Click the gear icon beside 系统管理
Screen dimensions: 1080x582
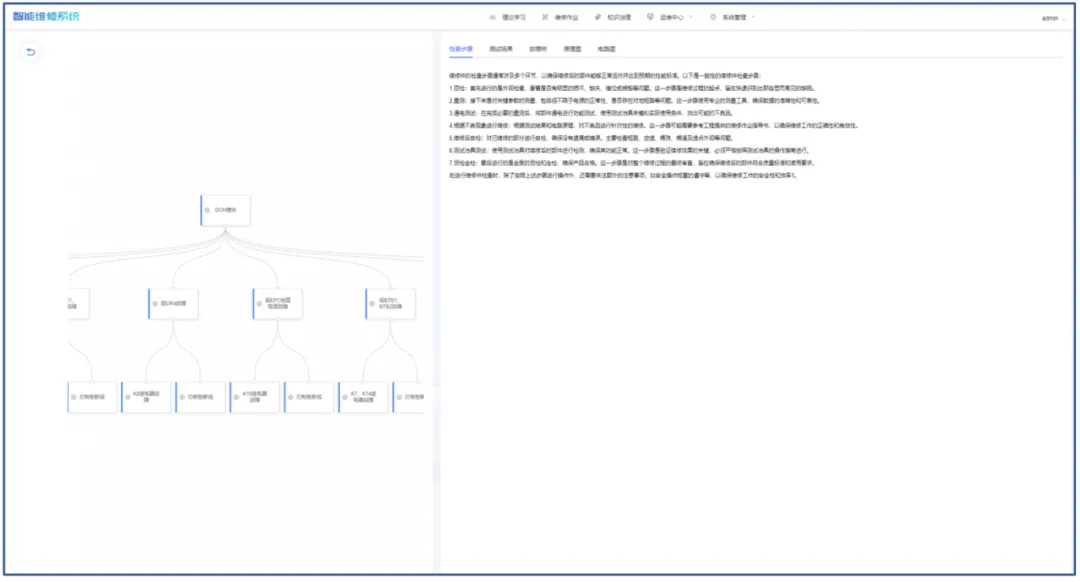click(x=713, y=18)
